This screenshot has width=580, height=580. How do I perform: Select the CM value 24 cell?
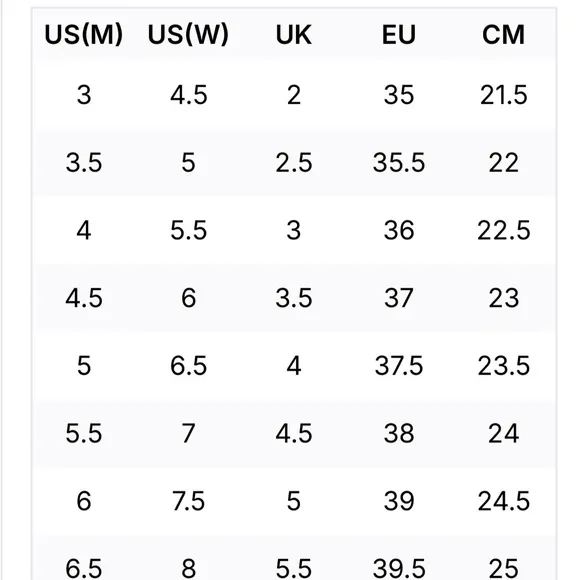point(503,434)
